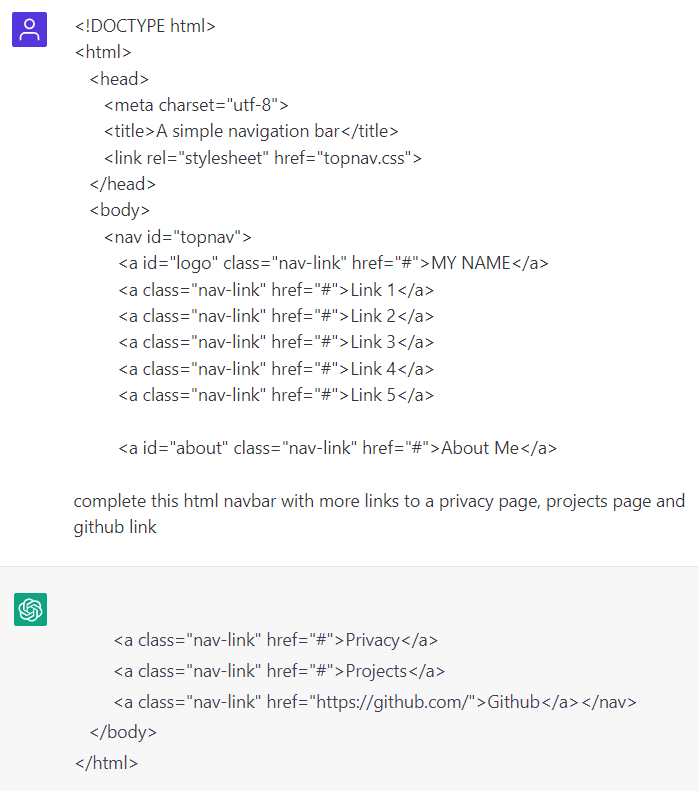The height and width of the screenshot is (791, 699).
Task: Click the purple user avatar icon
Action: coord(29,30)
